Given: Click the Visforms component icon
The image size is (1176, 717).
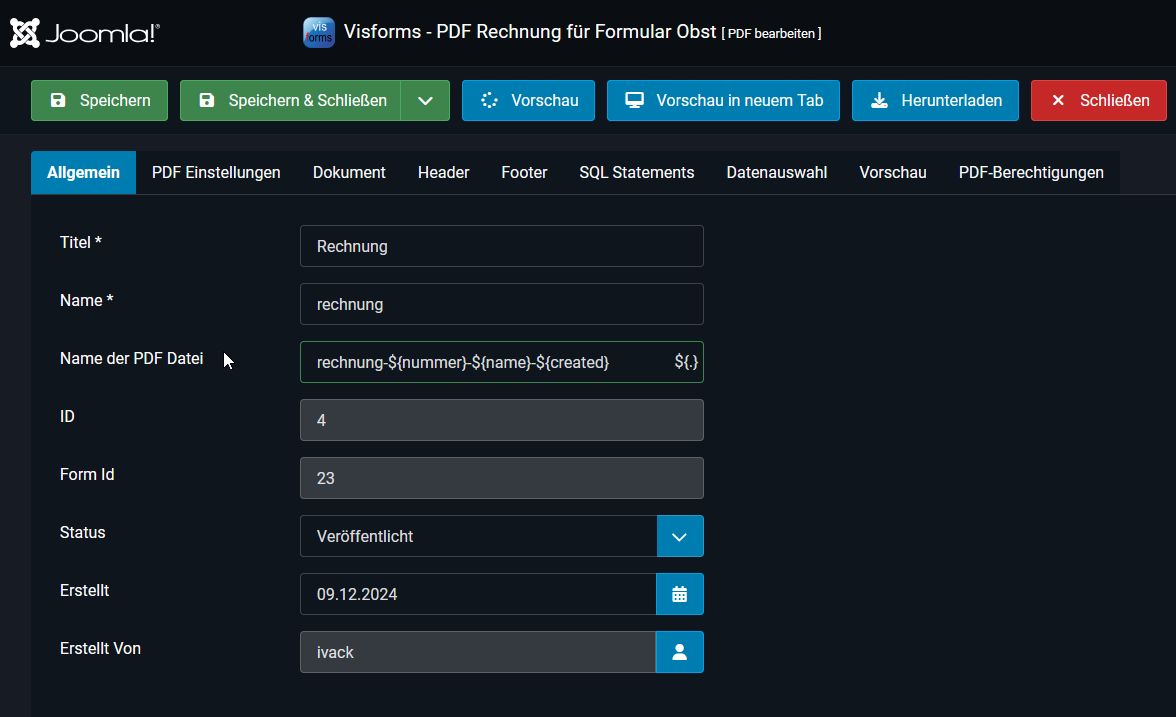Looking at the screenshot, I should click(318, 32).
